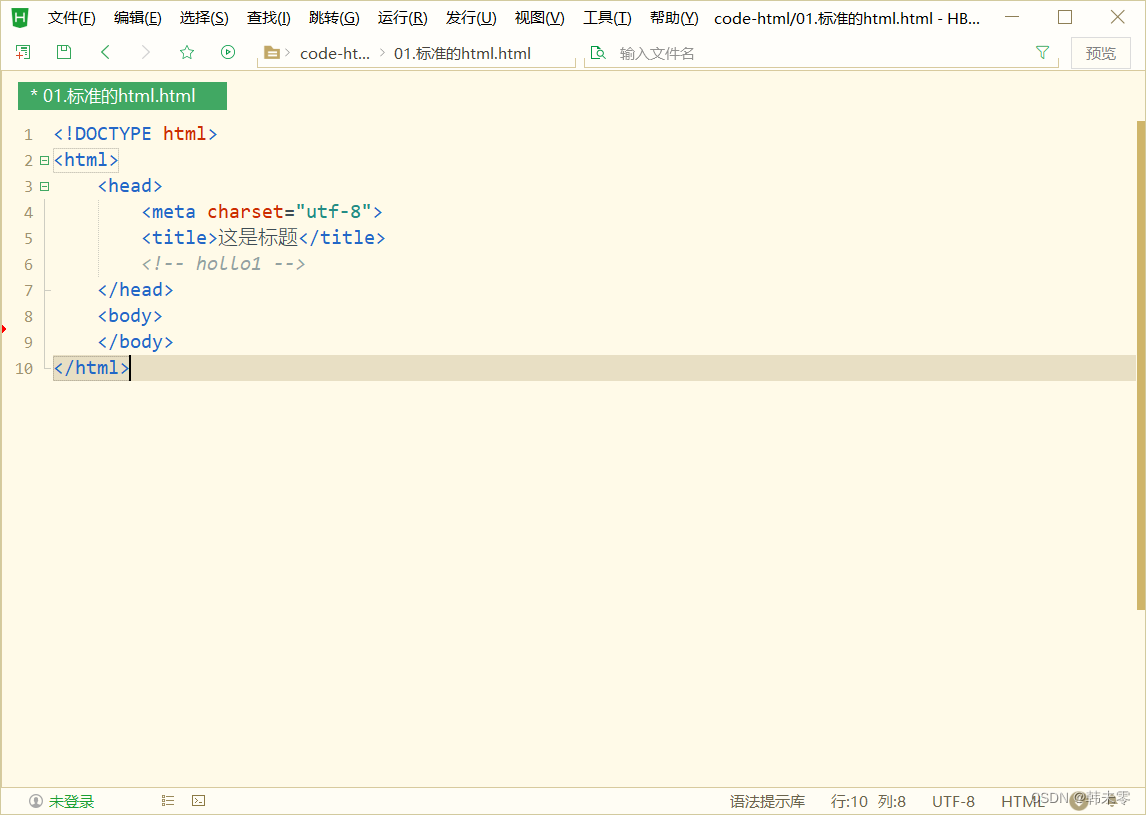Screen dimensions: 1146x815
Task: Select the 01.标准的html.html editor tab
Action: click(122, 95)
